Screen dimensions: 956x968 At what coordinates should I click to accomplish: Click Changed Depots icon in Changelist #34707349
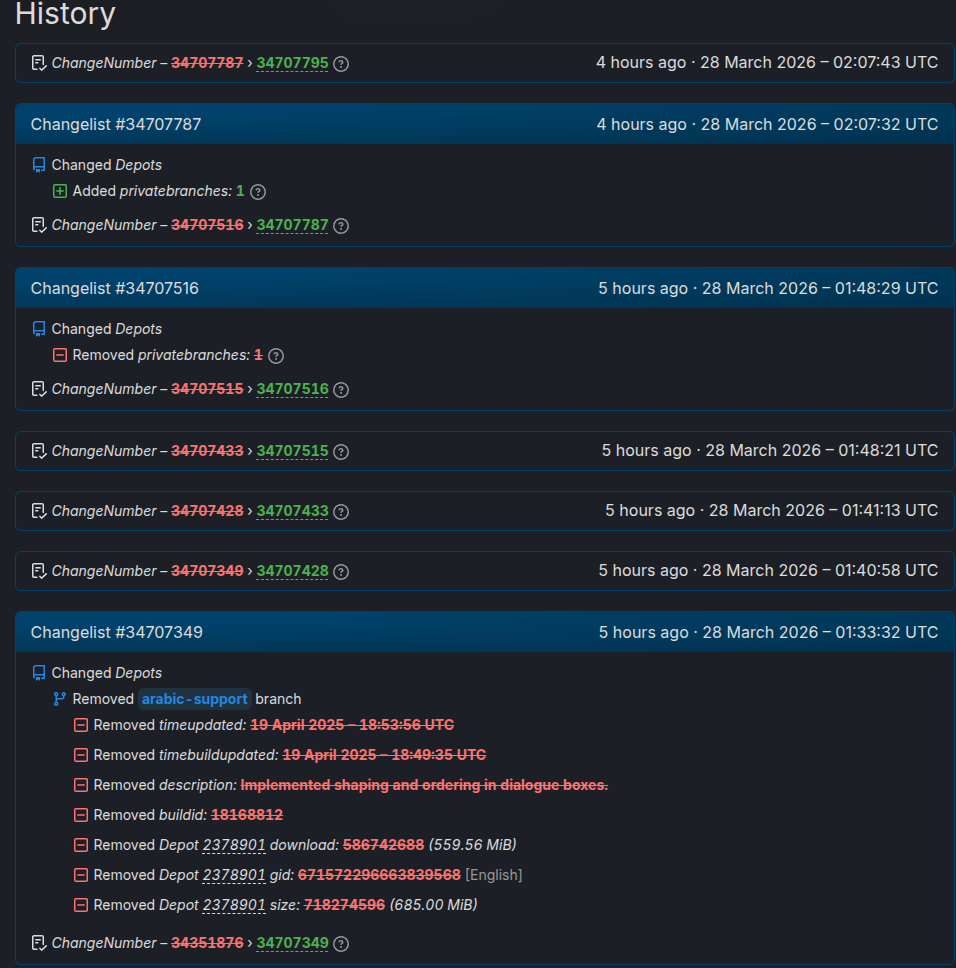[39, 673]
